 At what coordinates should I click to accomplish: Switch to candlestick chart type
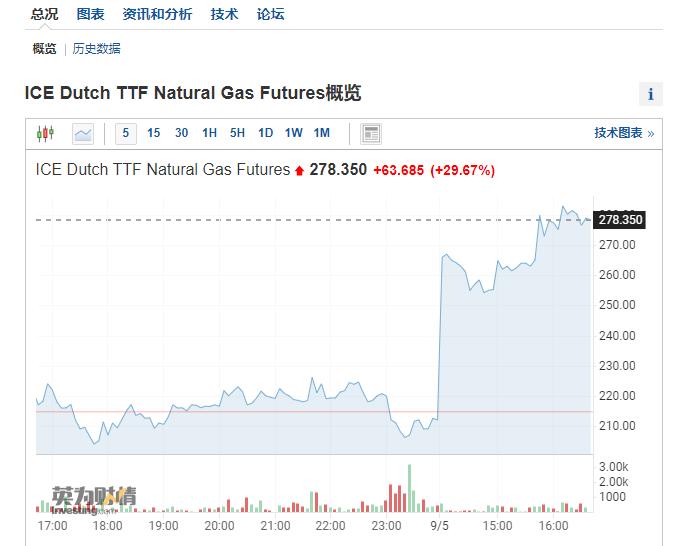45,133
